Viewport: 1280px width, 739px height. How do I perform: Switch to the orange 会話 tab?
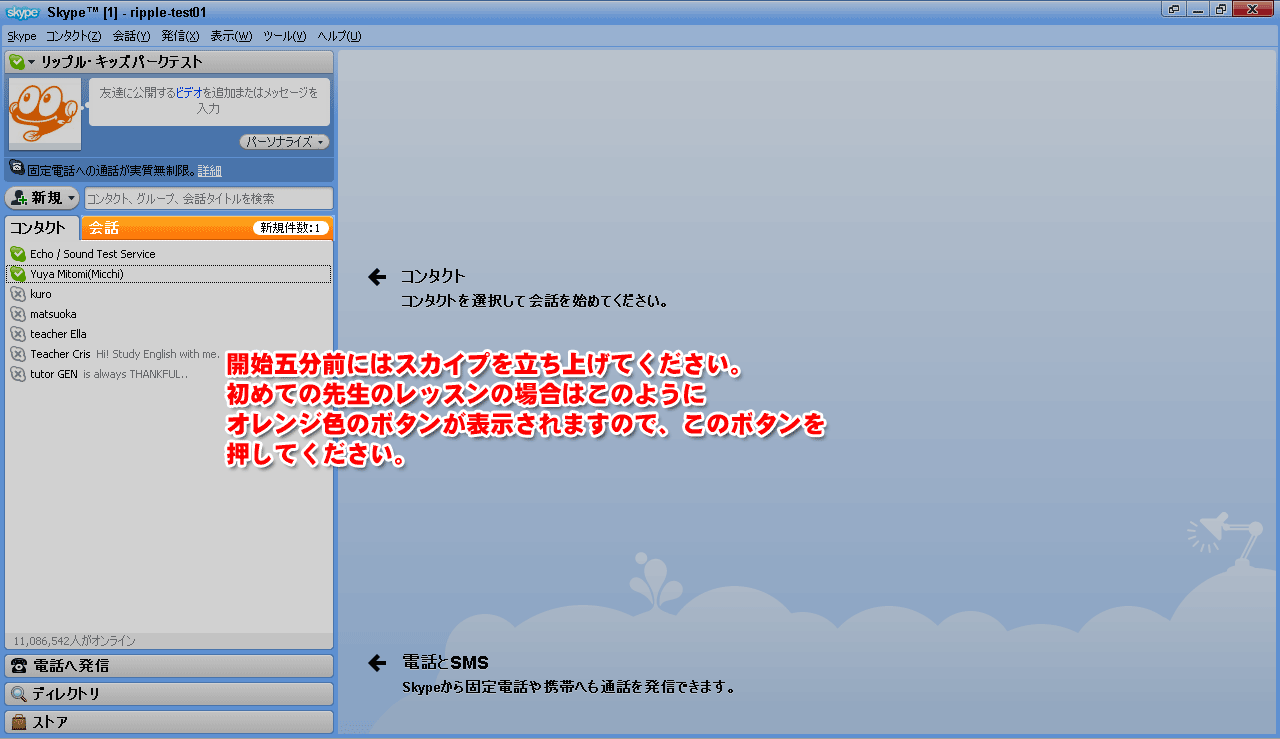(x=206, y=228)
